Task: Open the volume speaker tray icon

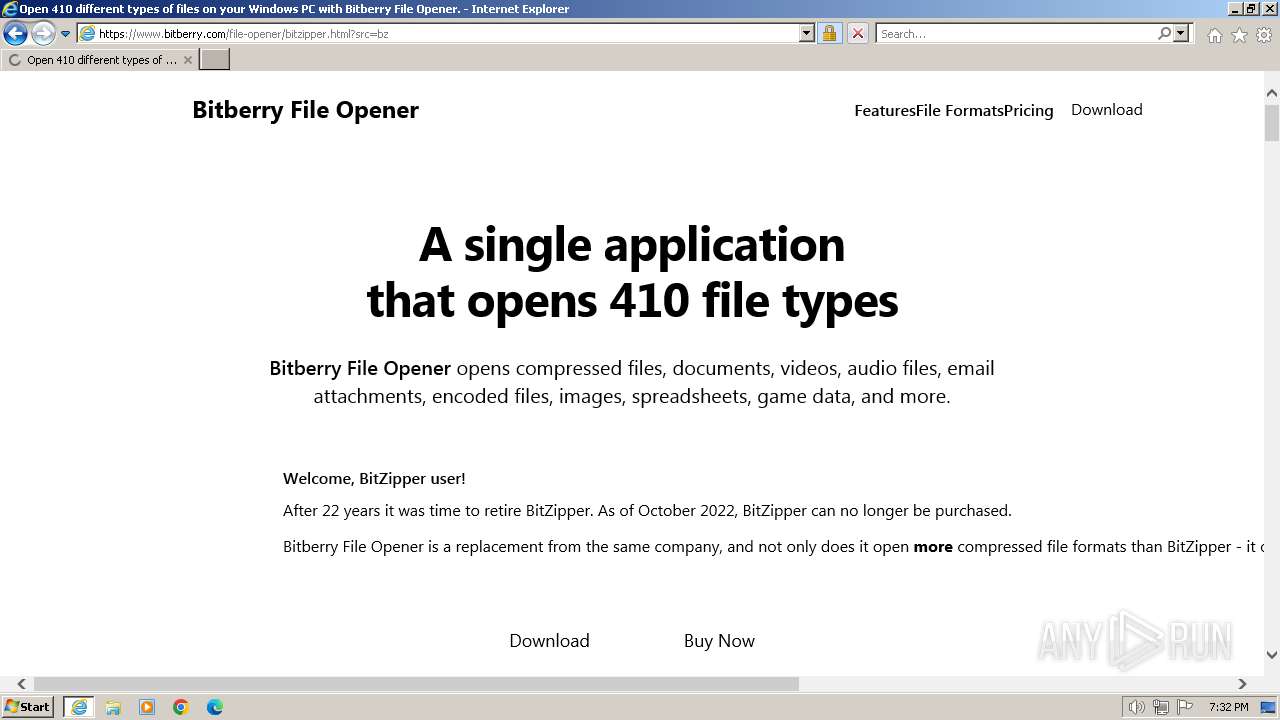Action: [x=1137, y=707]
